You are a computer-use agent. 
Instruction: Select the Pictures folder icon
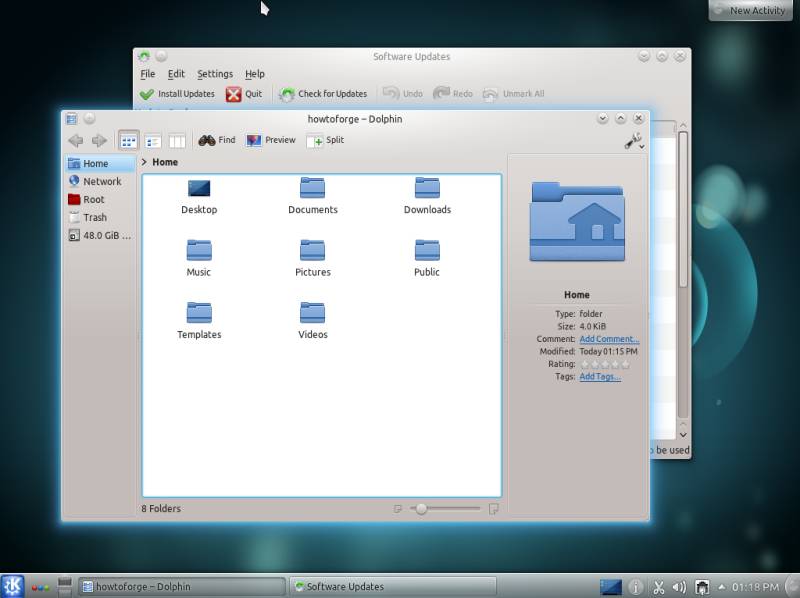point(313,251)
